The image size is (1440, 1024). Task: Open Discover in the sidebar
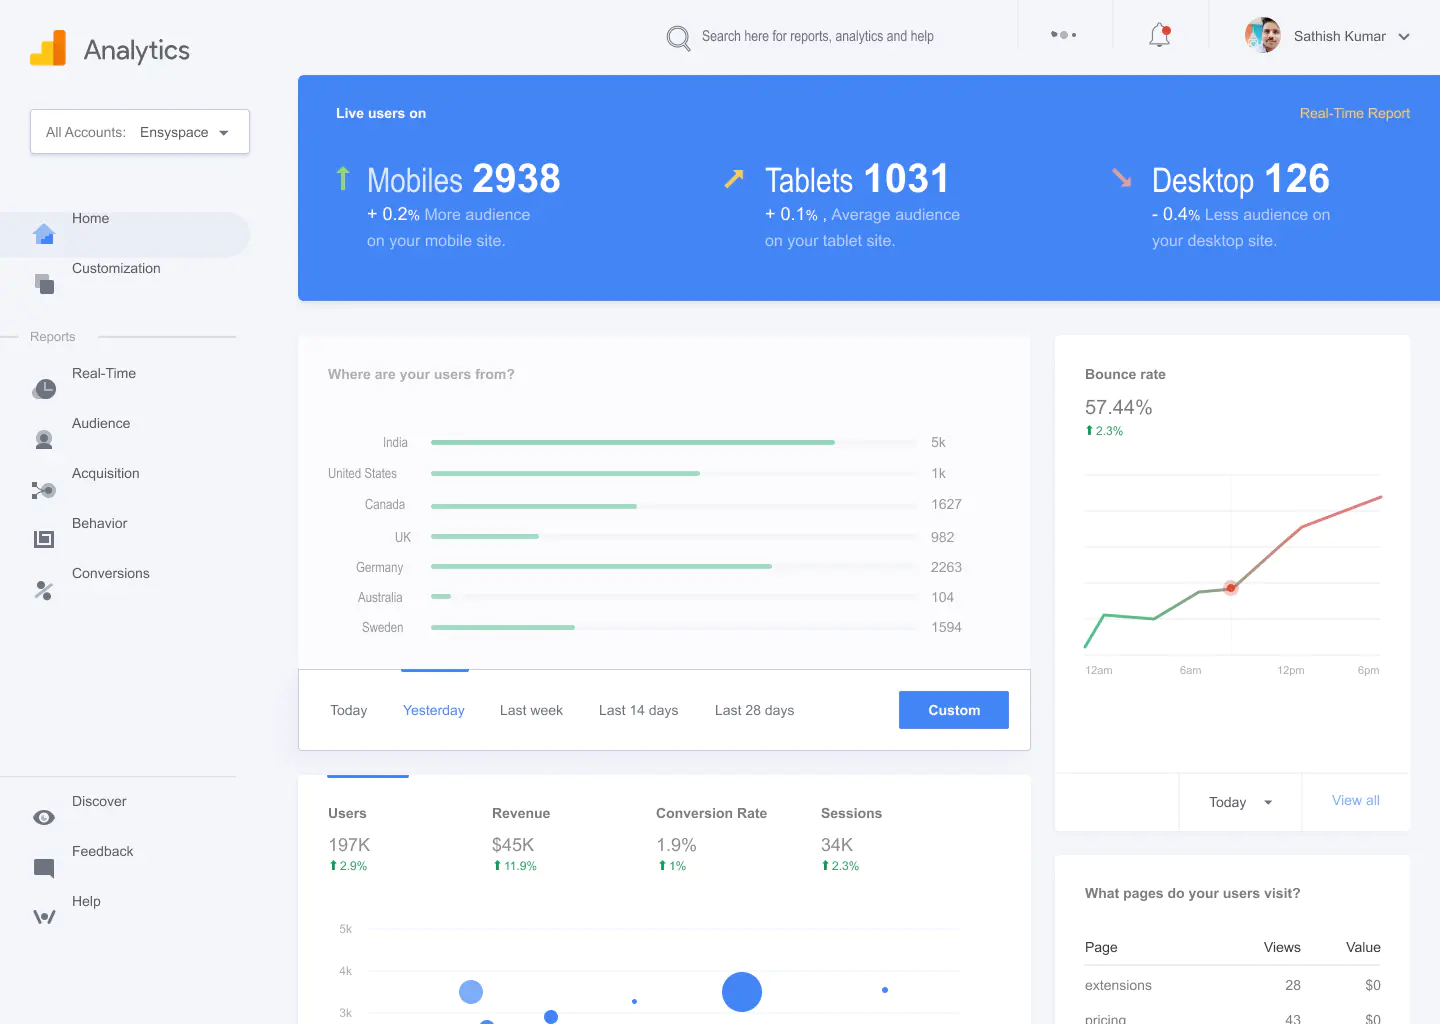pyautogui.click(x=99, y=801)
